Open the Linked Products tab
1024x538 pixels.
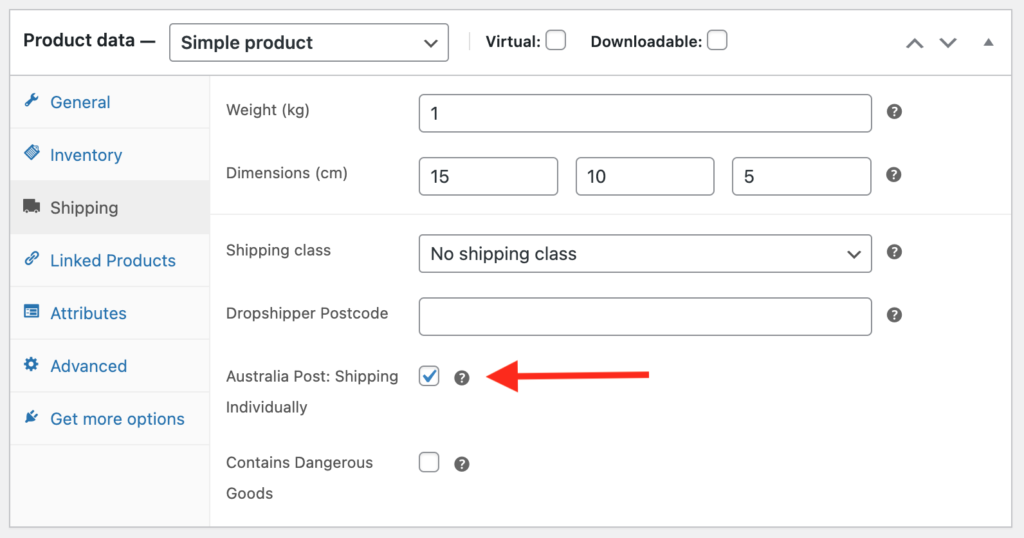113,261
